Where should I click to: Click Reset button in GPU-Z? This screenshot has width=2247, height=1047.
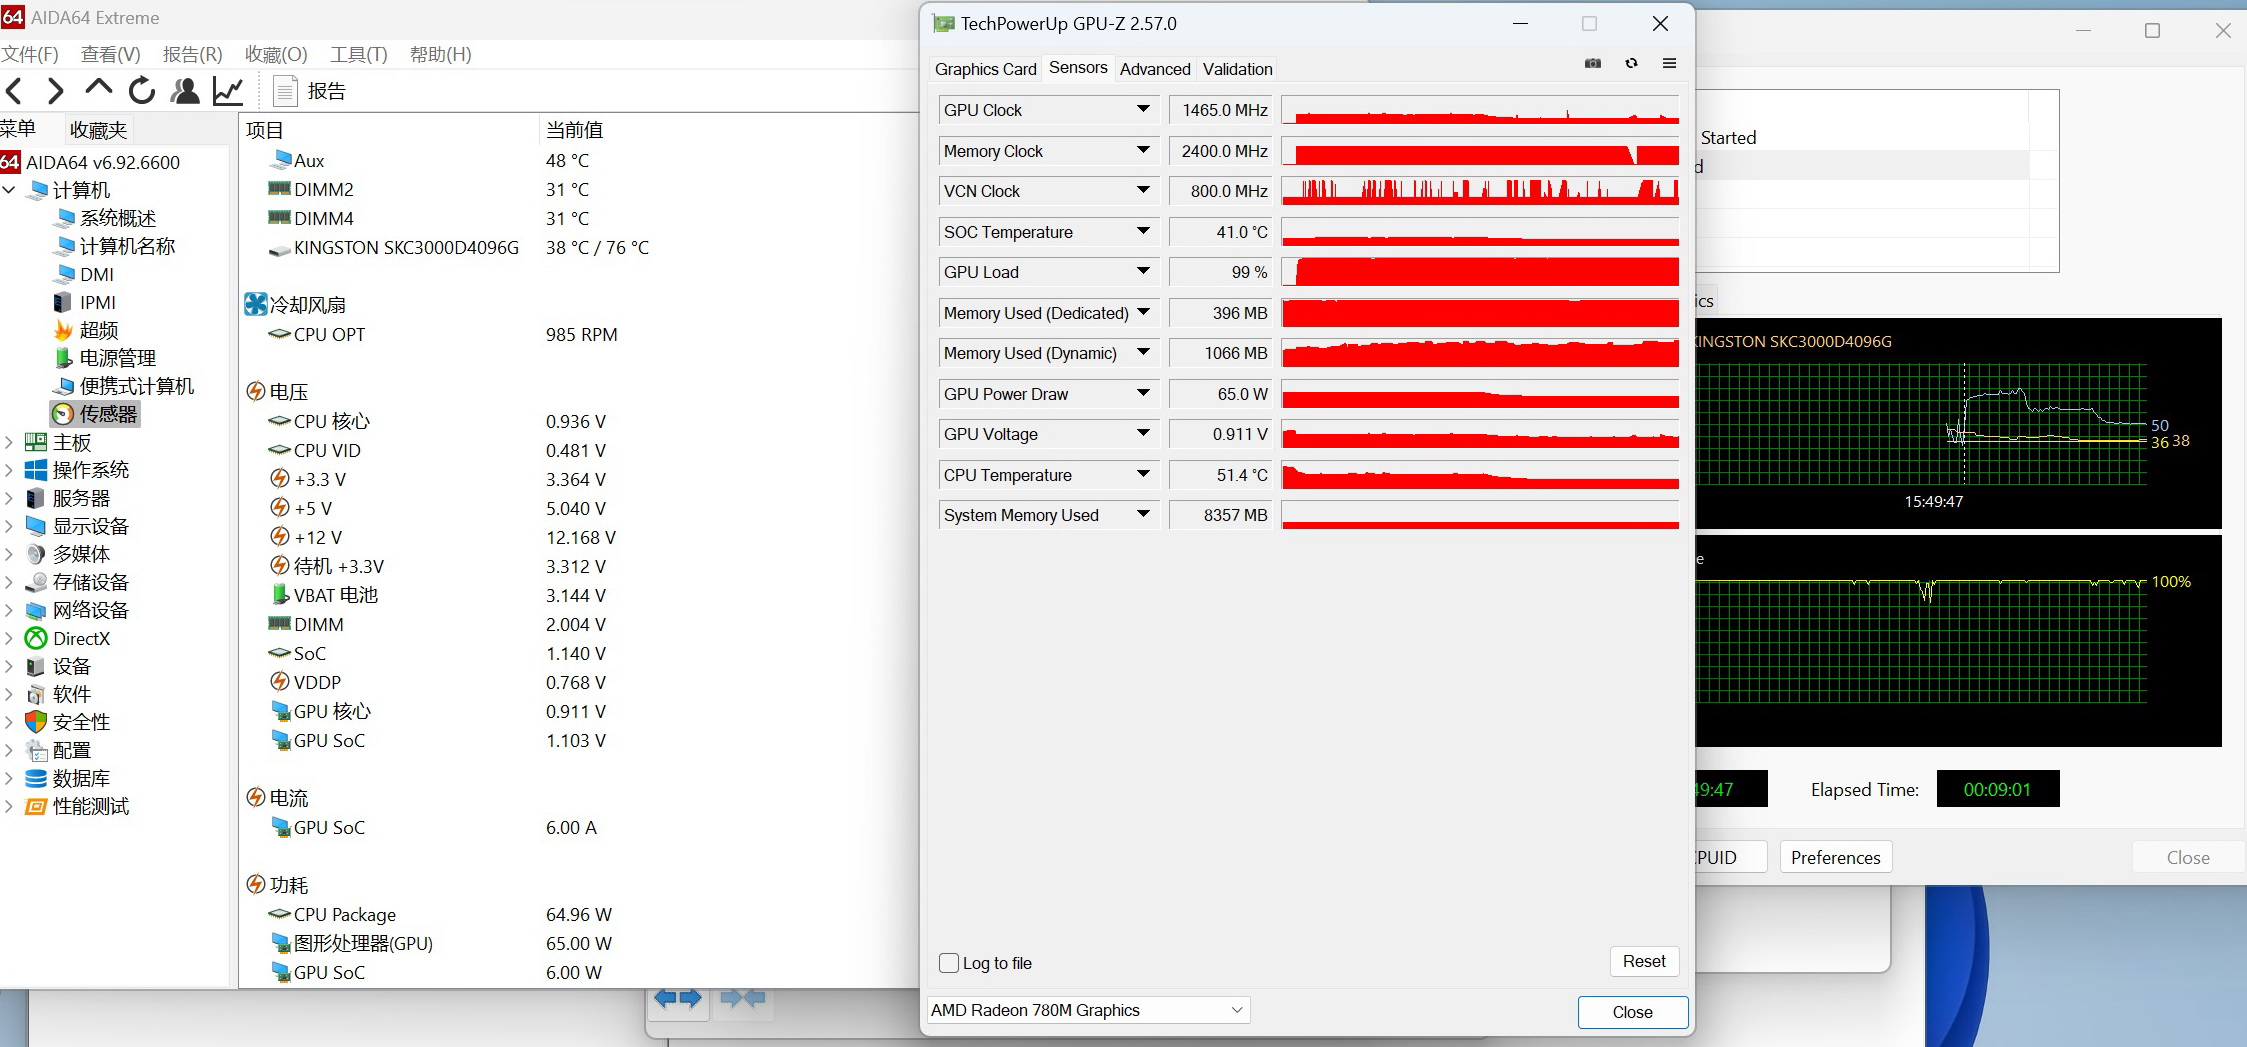coord(1644,961)
